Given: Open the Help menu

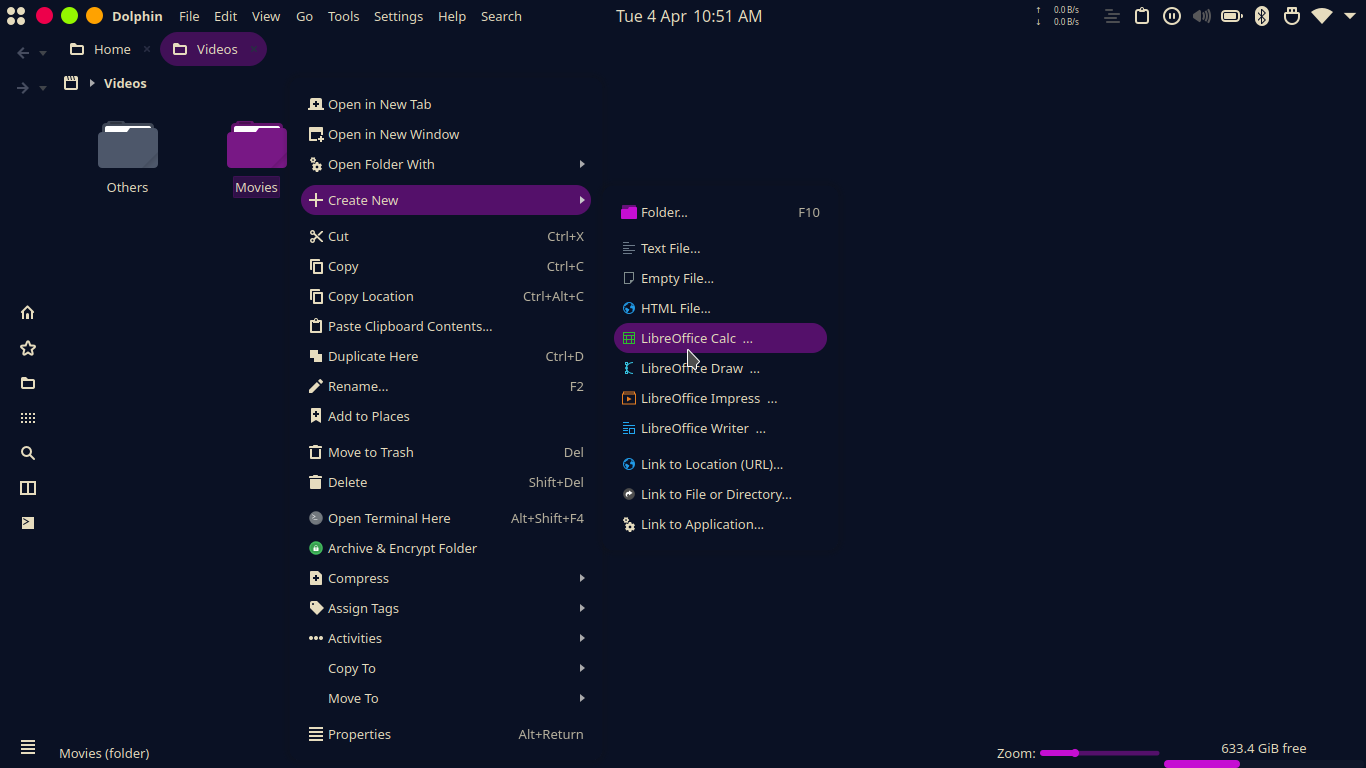Looking at the screenshot, I should click(452, 16).
